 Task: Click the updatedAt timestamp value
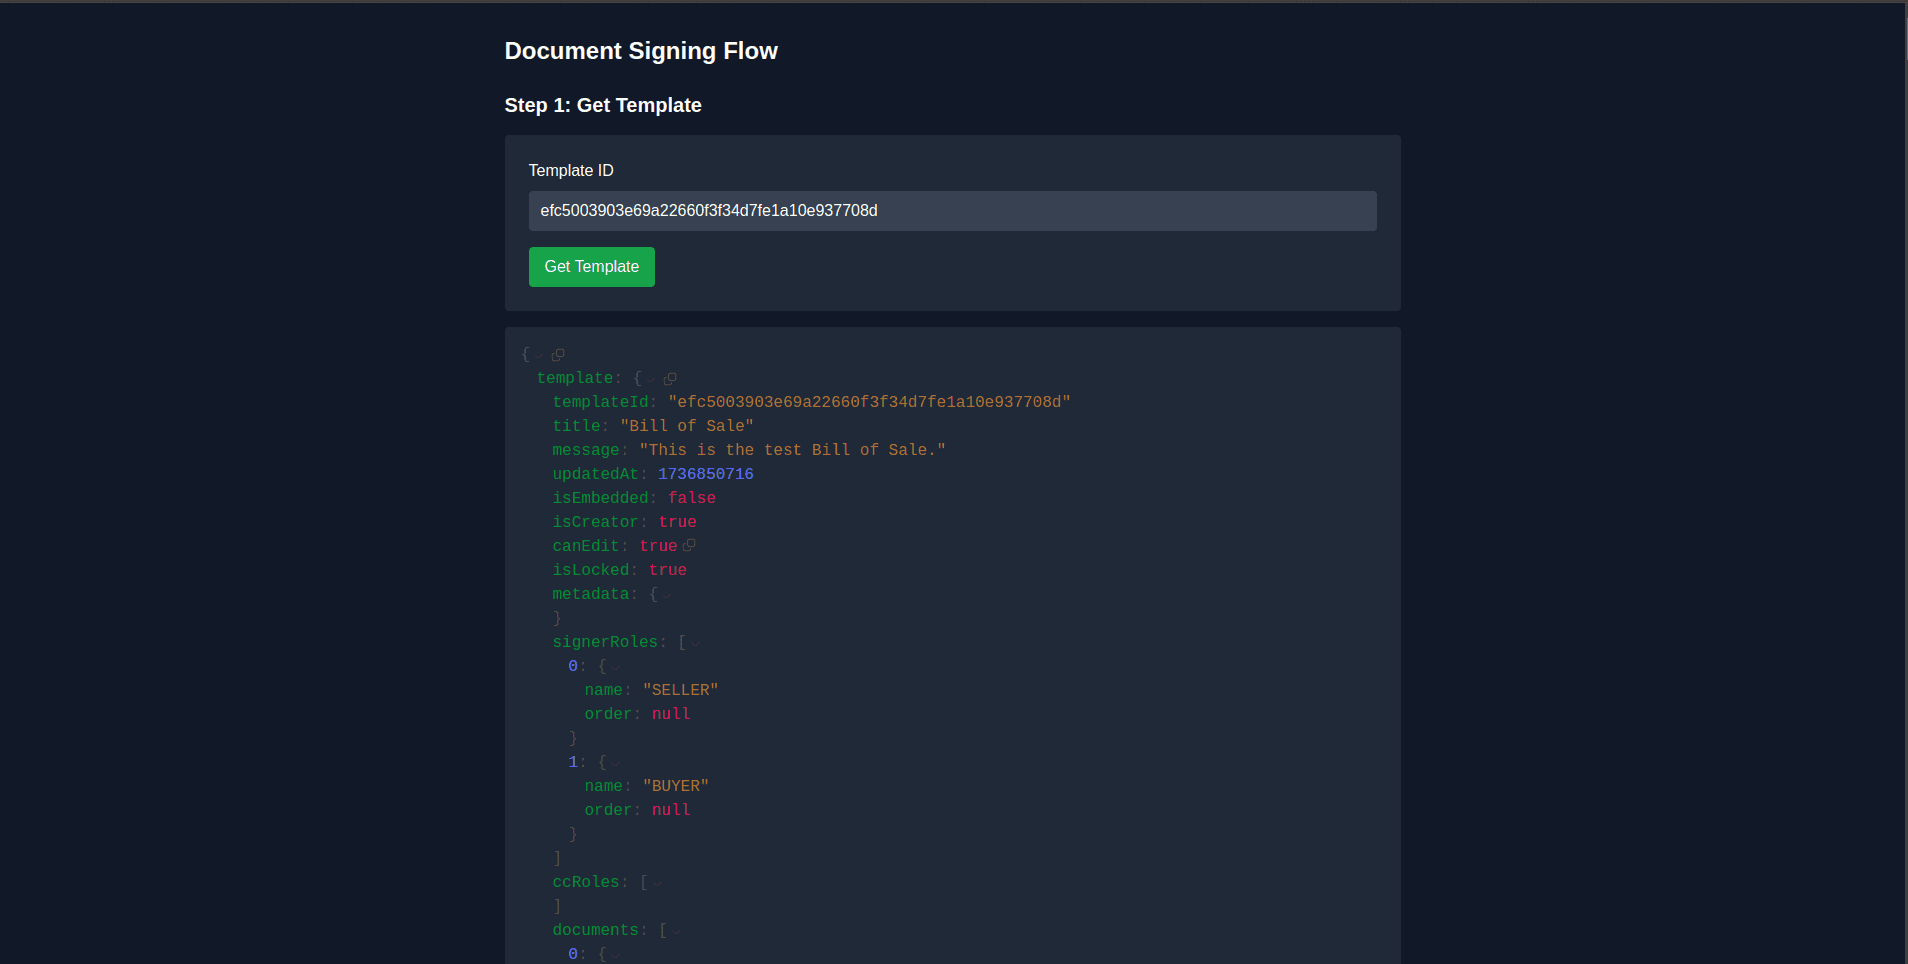[705, 473]
